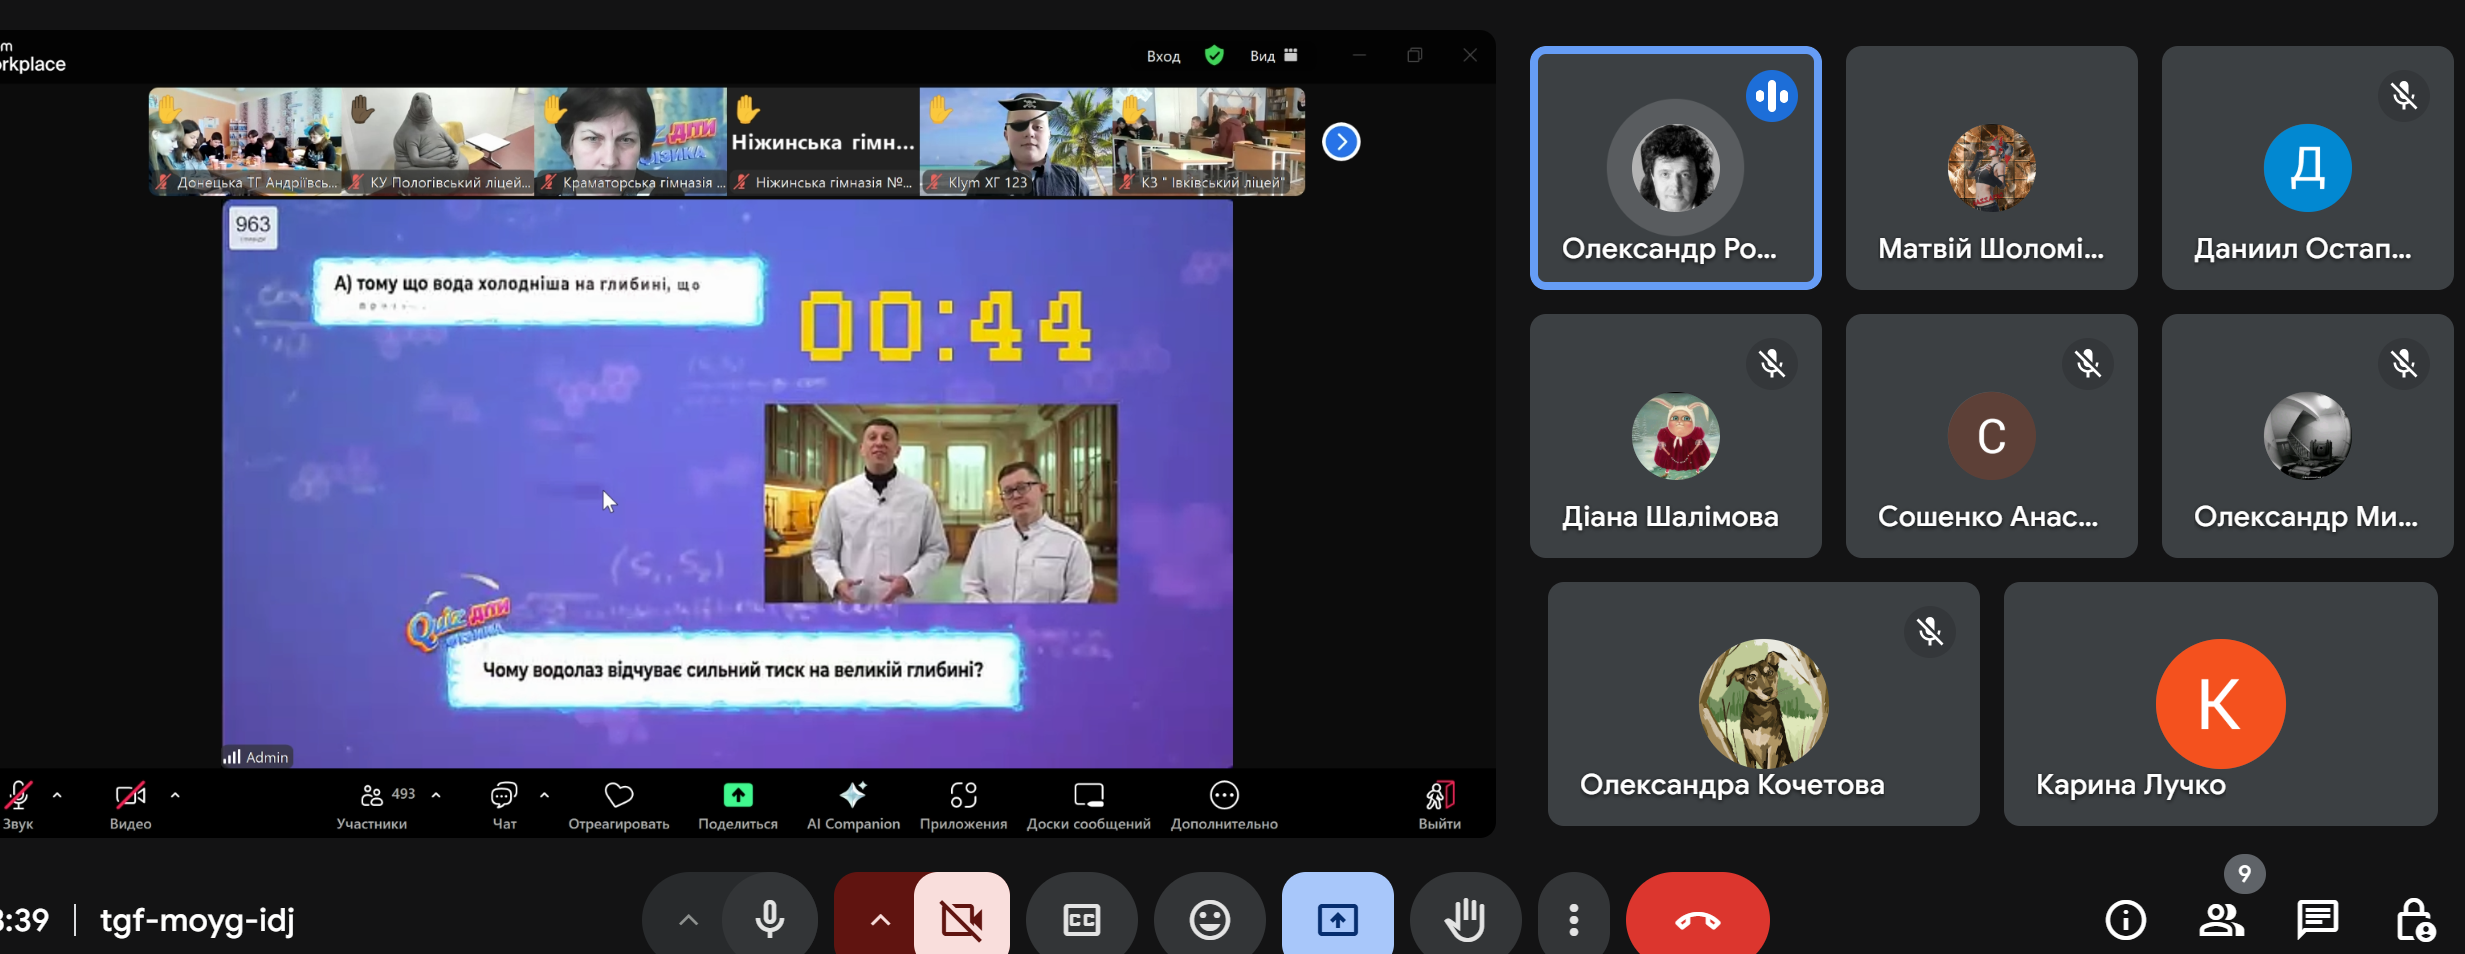Click quiz video of two presenters
2465x954 pixels.
pyautogui.click(x=940, y=503)
